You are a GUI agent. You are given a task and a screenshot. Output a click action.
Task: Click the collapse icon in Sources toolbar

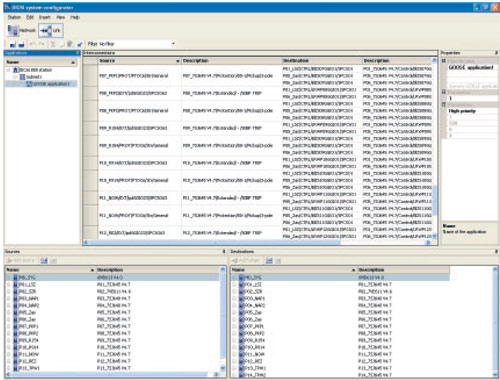click(53, 260)
